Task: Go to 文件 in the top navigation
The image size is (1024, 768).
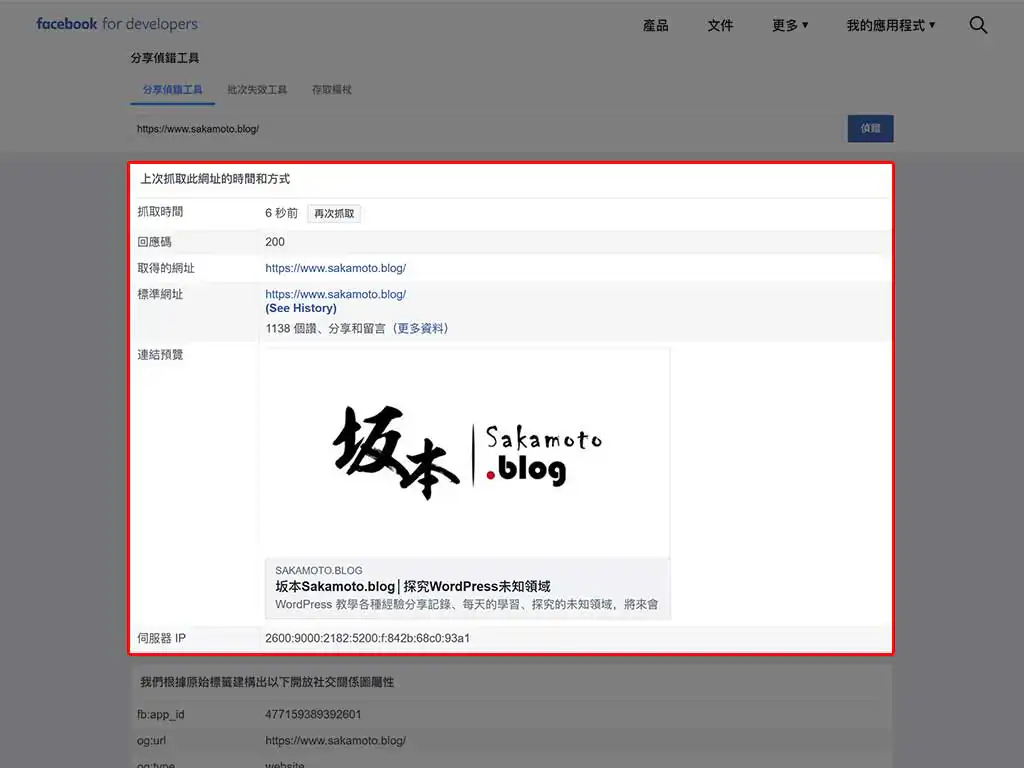Action: click(720, 25)
